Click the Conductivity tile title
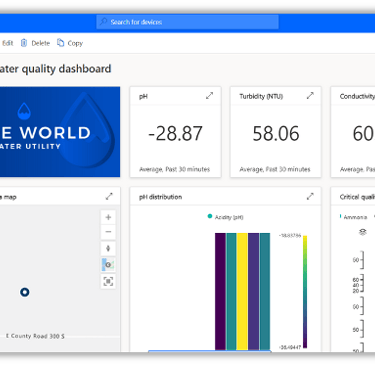 pyautogui.click(x=357, y=96)
